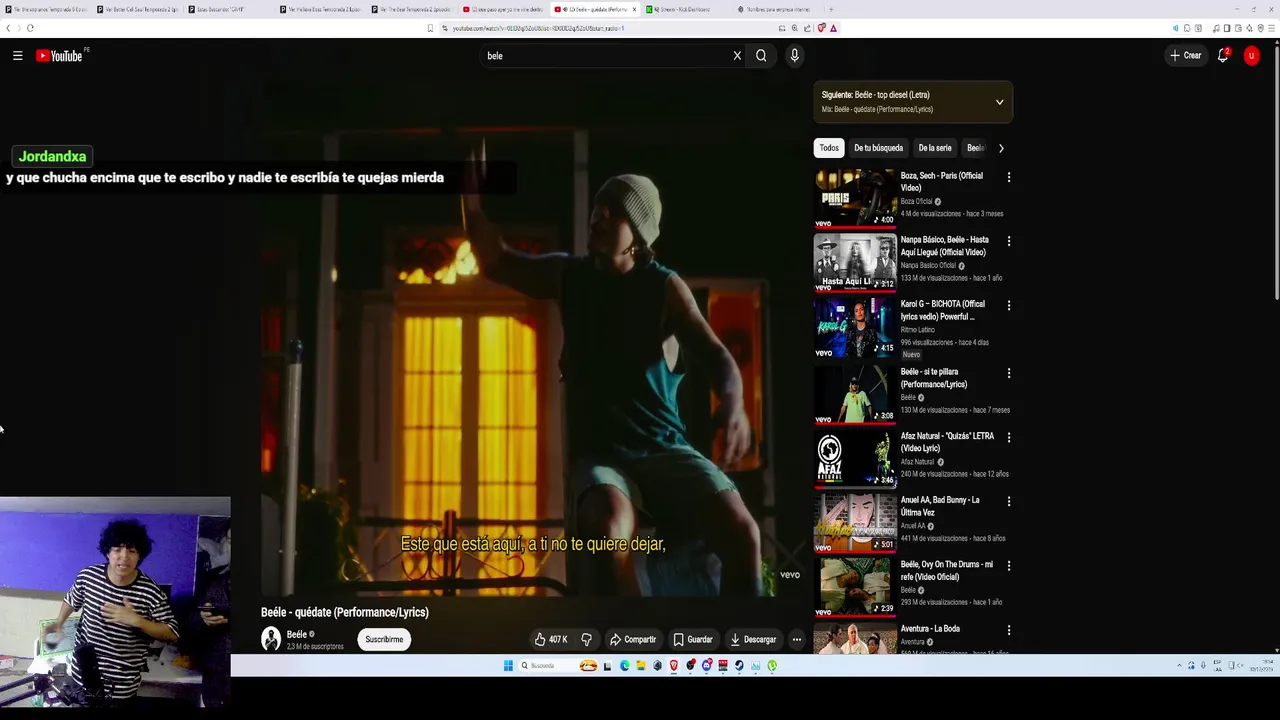This screenshot has height=720, width=1280.
Task: Go back with browser back arrow
Action: pyautogui.click(x=9, y=28)
